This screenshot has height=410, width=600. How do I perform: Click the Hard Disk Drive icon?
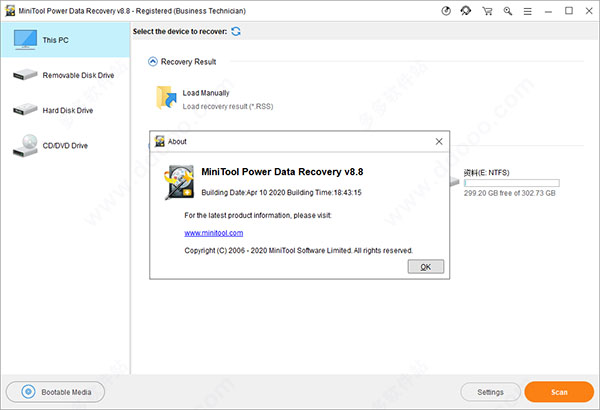click(25, 109)
